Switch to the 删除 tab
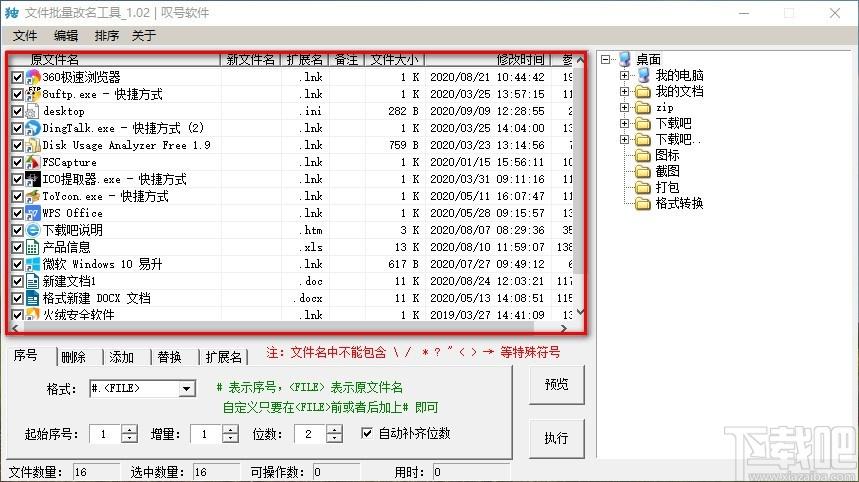859x482 pixels. [73, 357]
